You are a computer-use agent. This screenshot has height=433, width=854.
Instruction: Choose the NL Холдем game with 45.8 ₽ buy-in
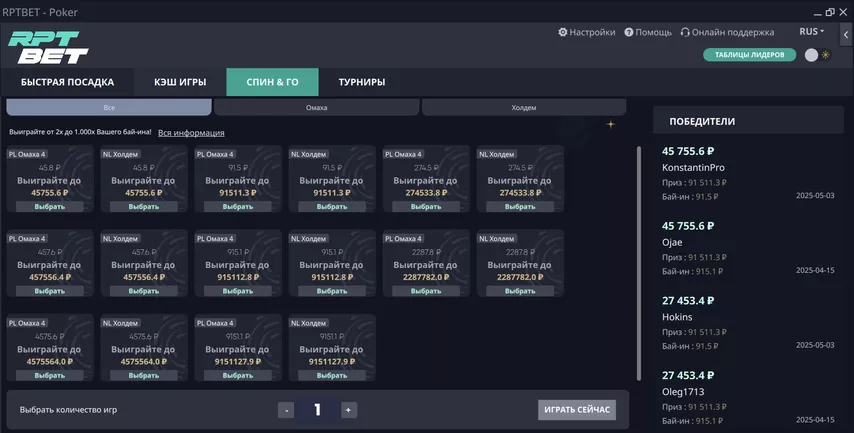144,207
